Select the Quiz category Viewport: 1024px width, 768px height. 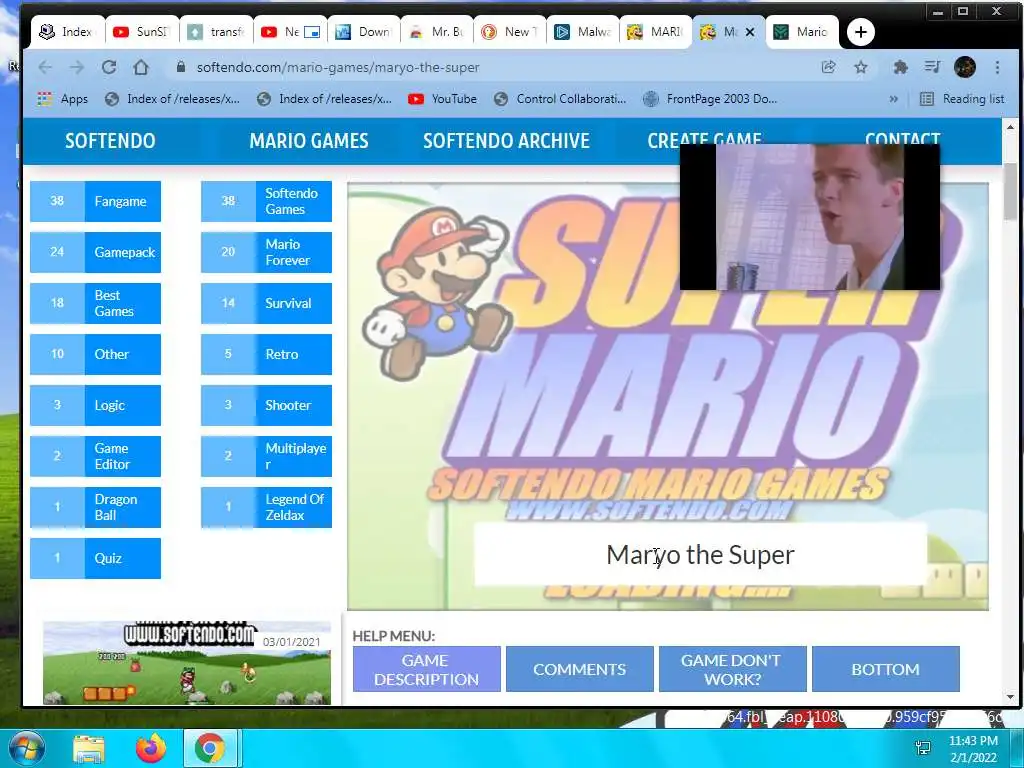click(95, 558)
